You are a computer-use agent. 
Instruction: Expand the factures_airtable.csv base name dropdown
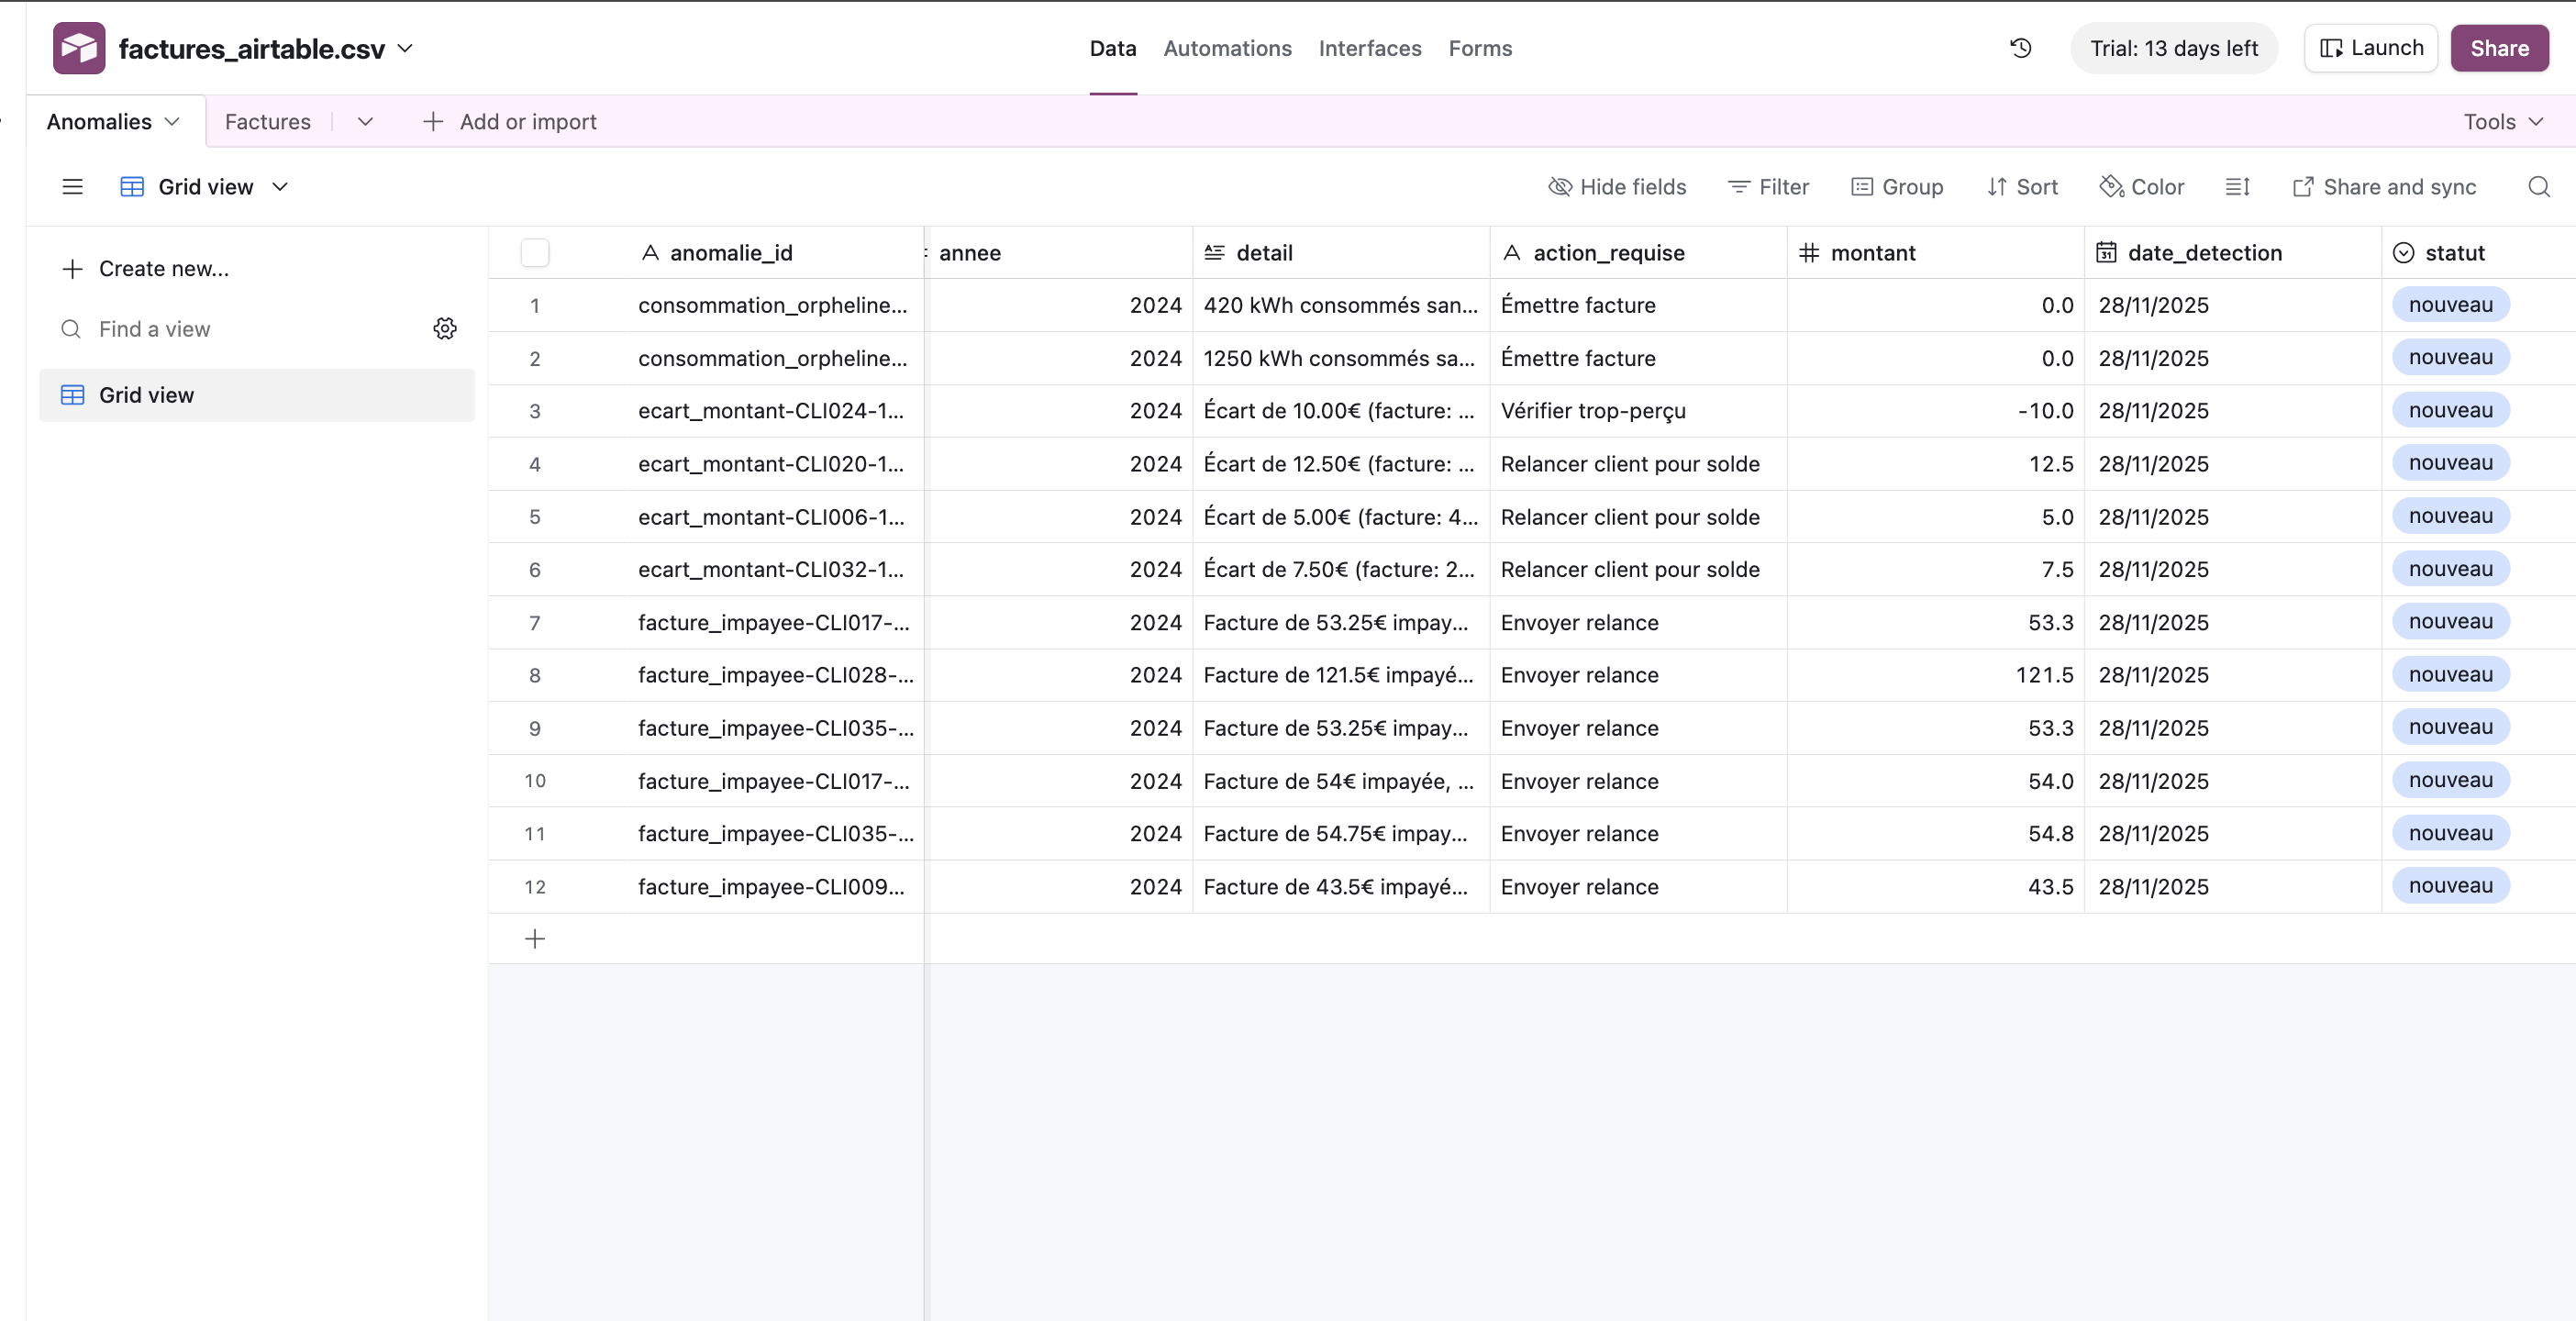pyautogui.click(x=405, y=48)
